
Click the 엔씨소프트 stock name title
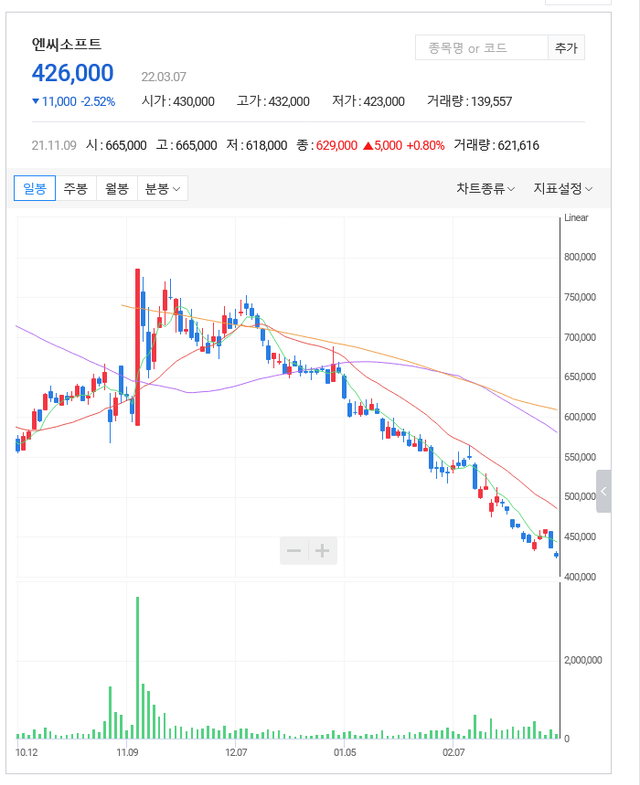tap(67, 44)
